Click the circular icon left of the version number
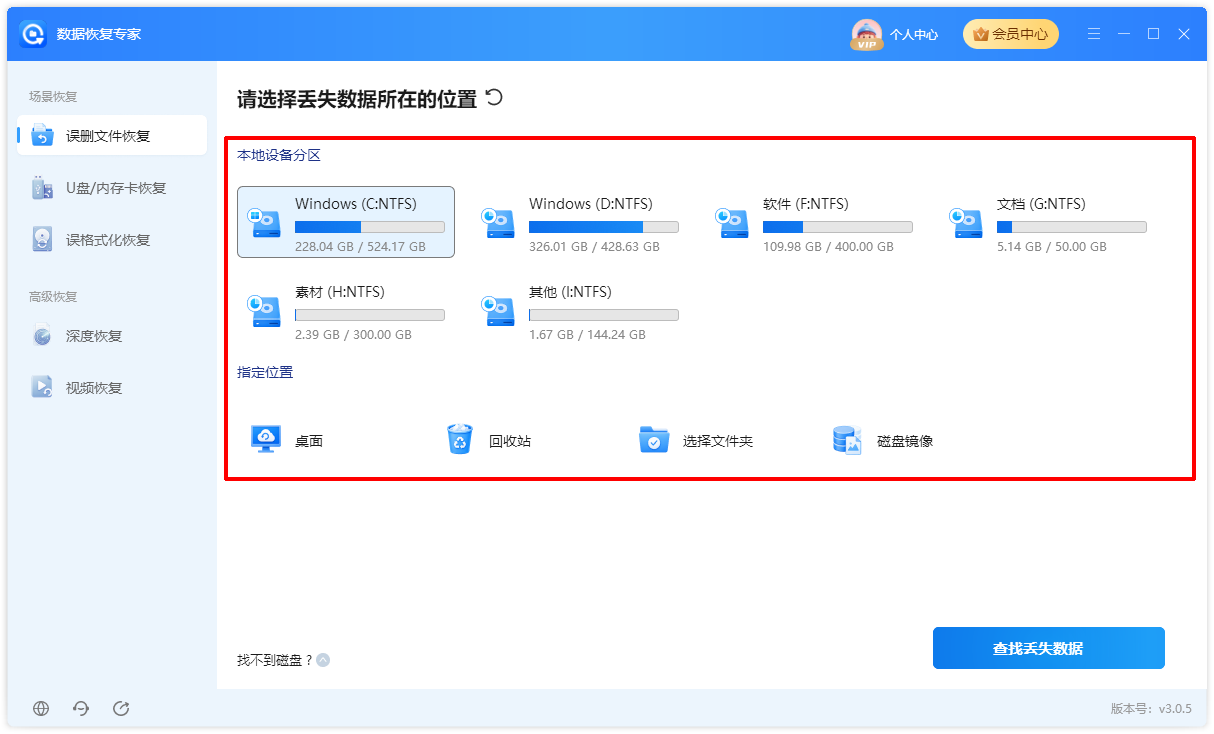The height and width of the screenshot is (734, 1214). [121, 708]
